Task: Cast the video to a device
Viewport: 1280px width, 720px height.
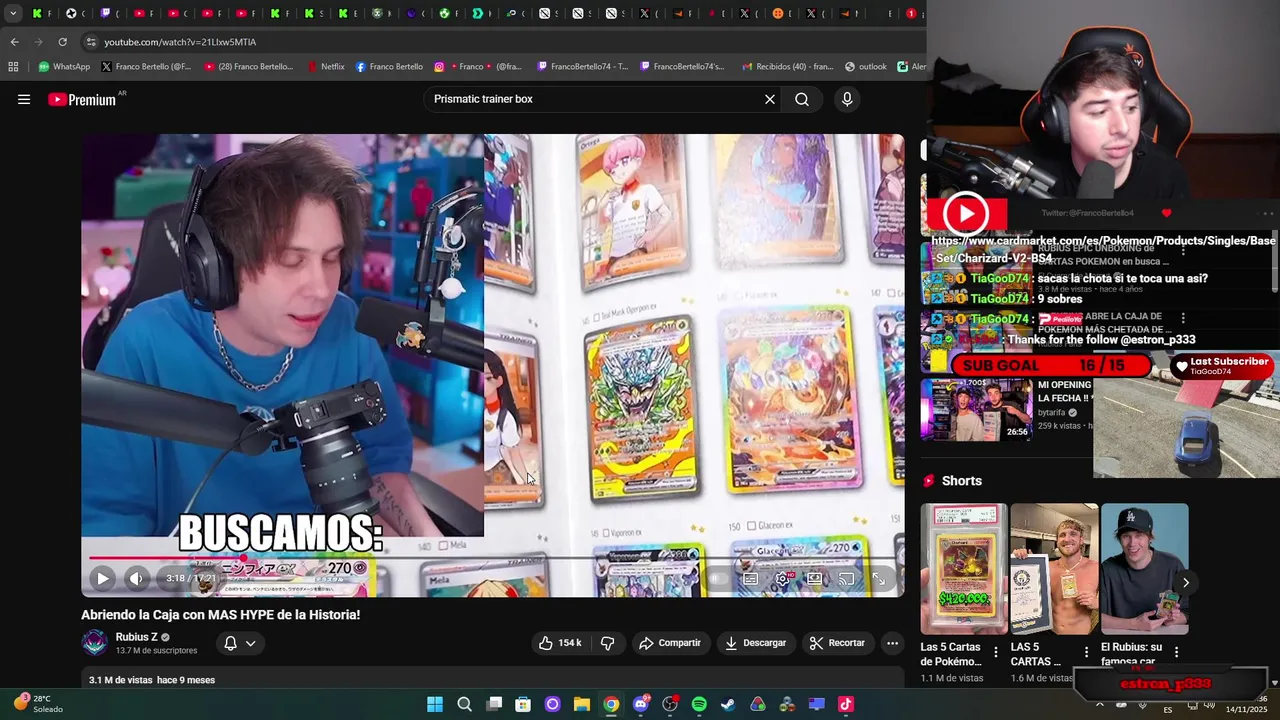Action: pos(846,578)
